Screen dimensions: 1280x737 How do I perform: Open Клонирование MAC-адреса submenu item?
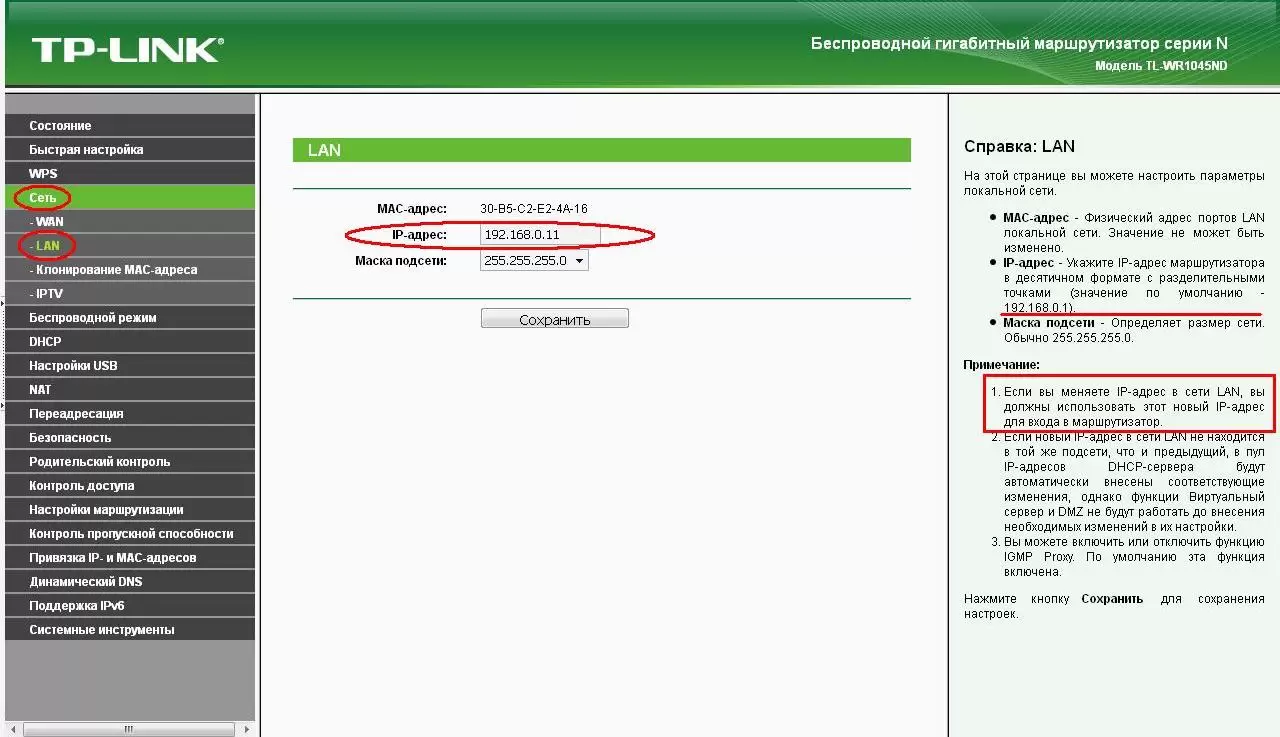pyautogui.click(x=116, y=270)
